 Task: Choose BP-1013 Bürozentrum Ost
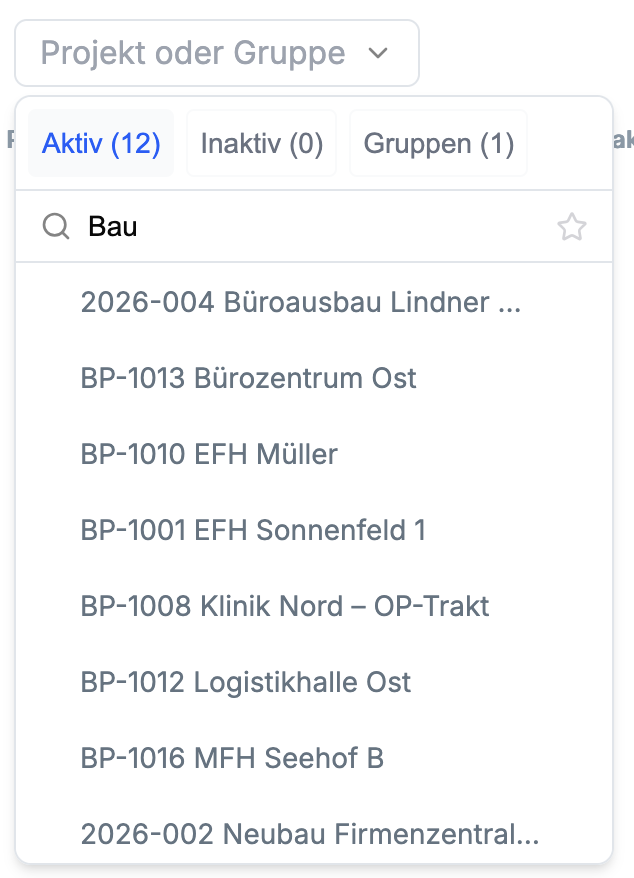tap(248, 378)
